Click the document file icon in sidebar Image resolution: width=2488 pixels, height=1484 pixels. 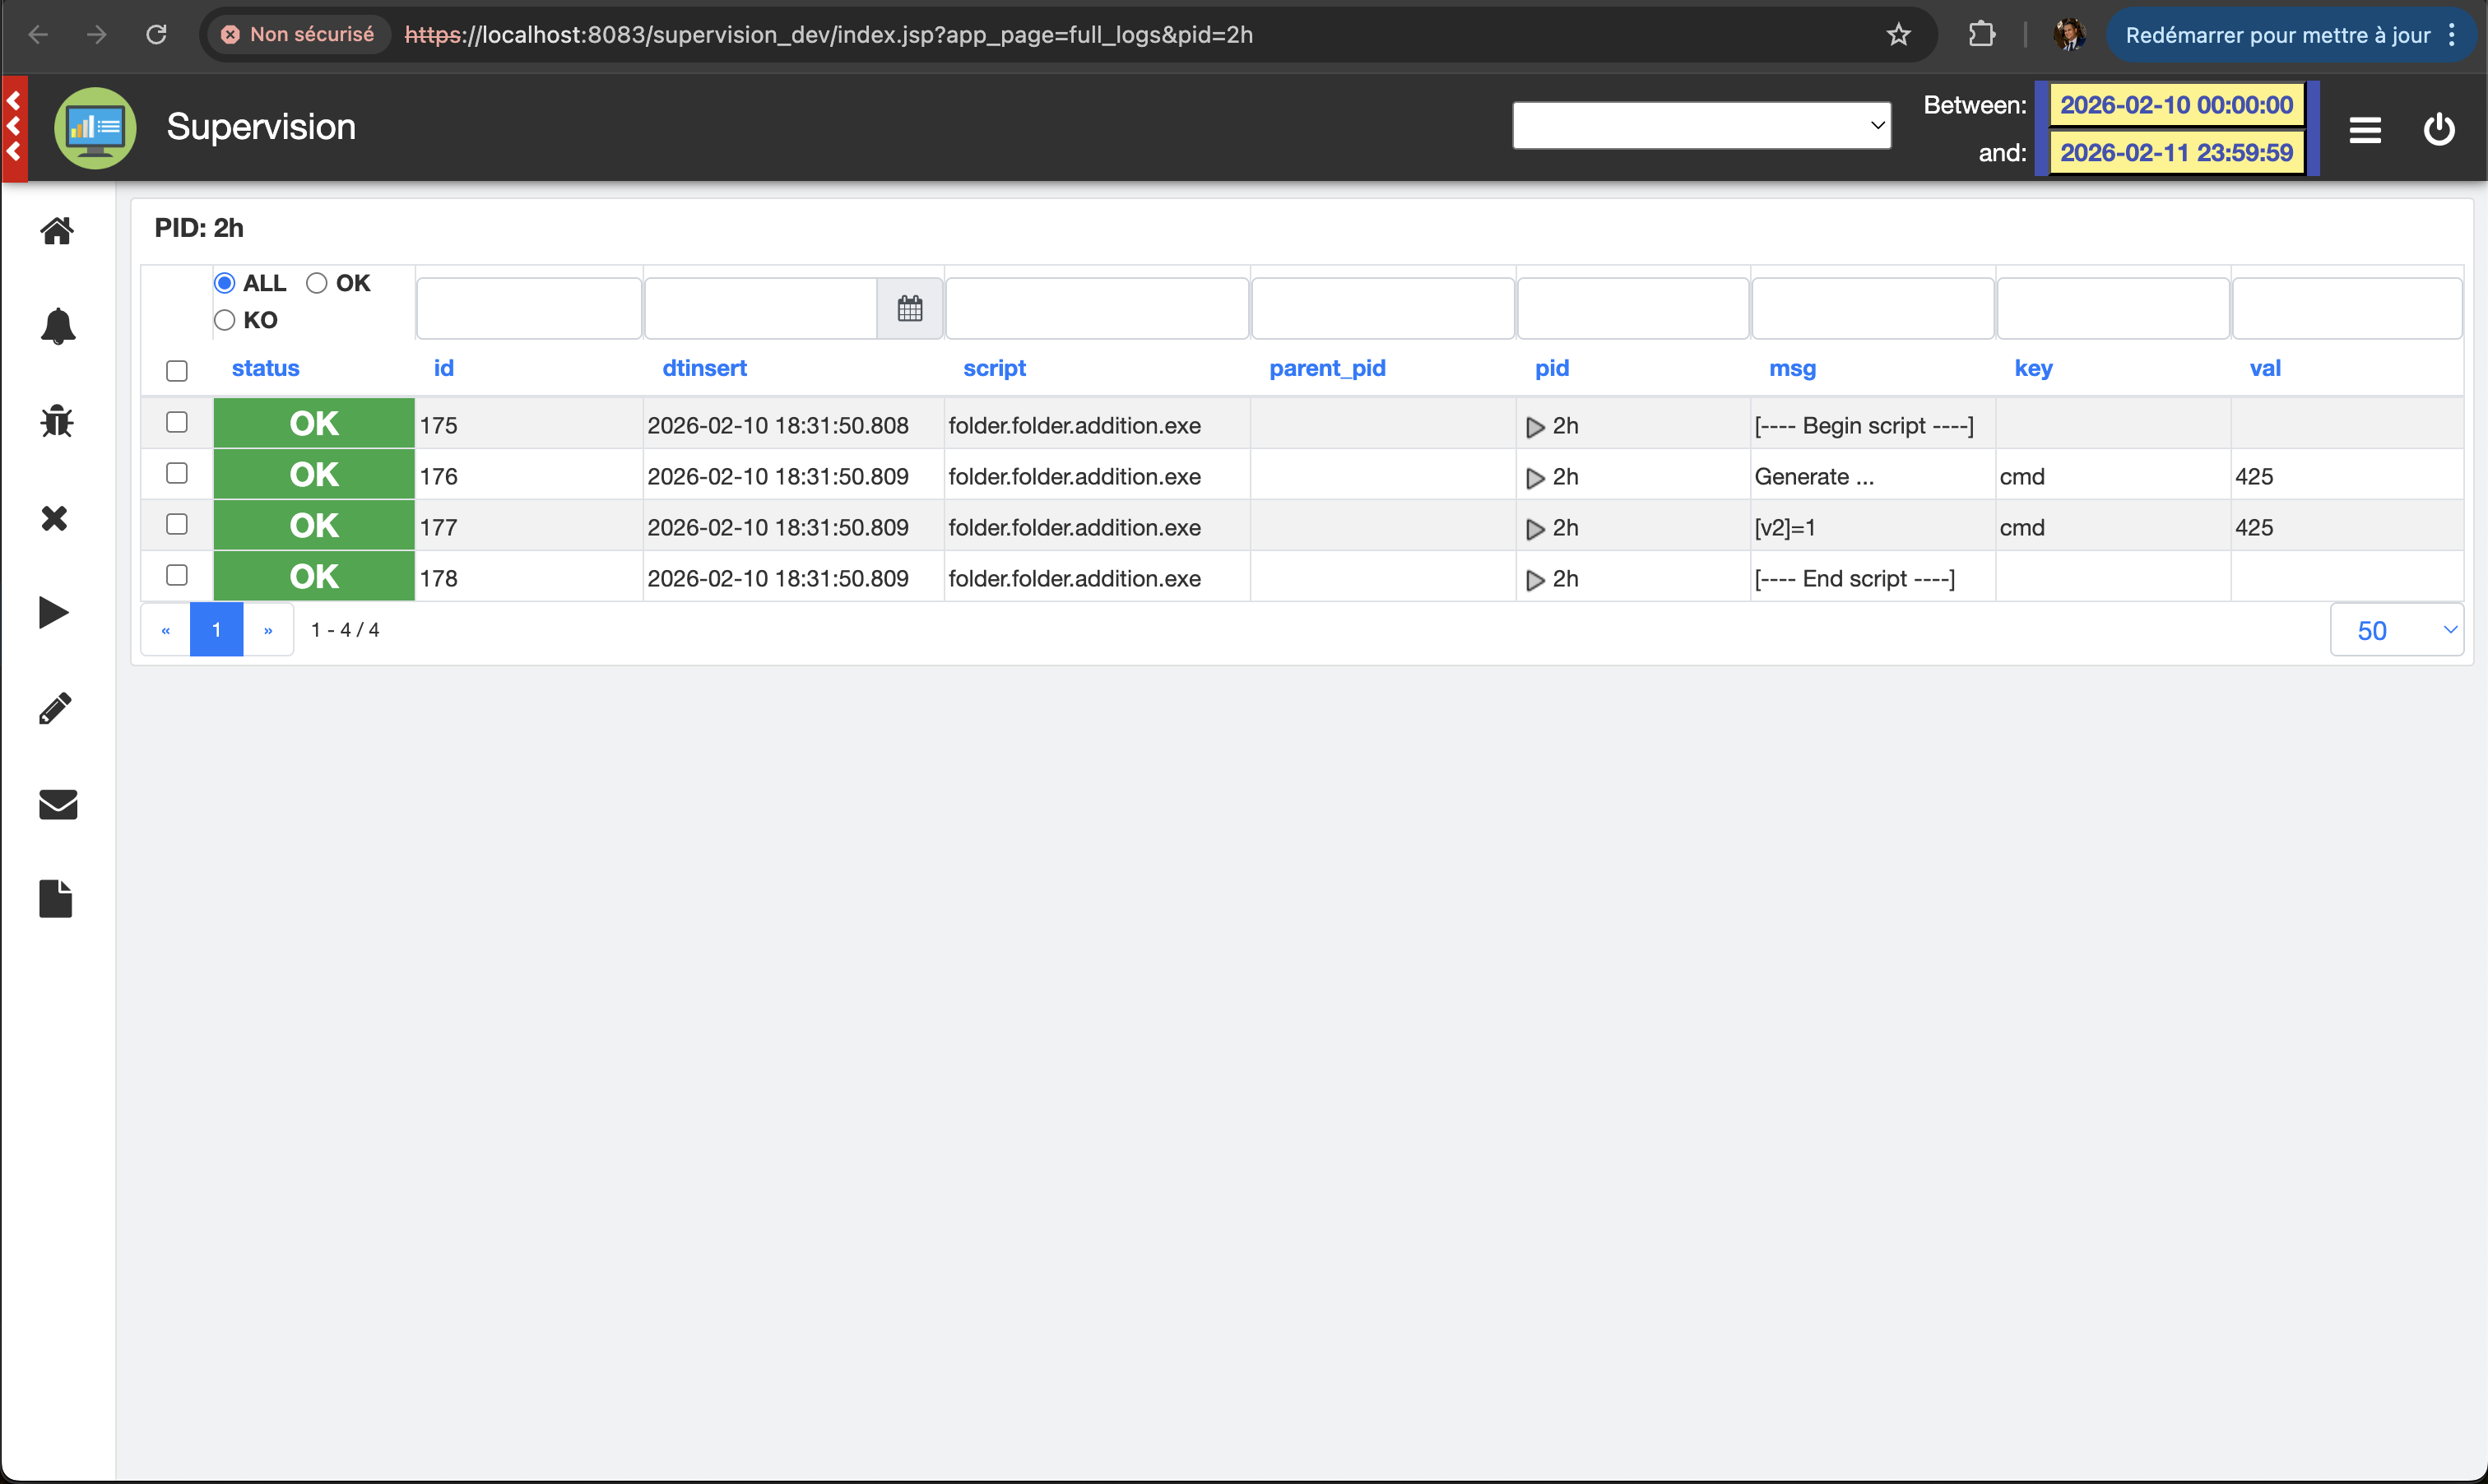[x=56, y=898]
